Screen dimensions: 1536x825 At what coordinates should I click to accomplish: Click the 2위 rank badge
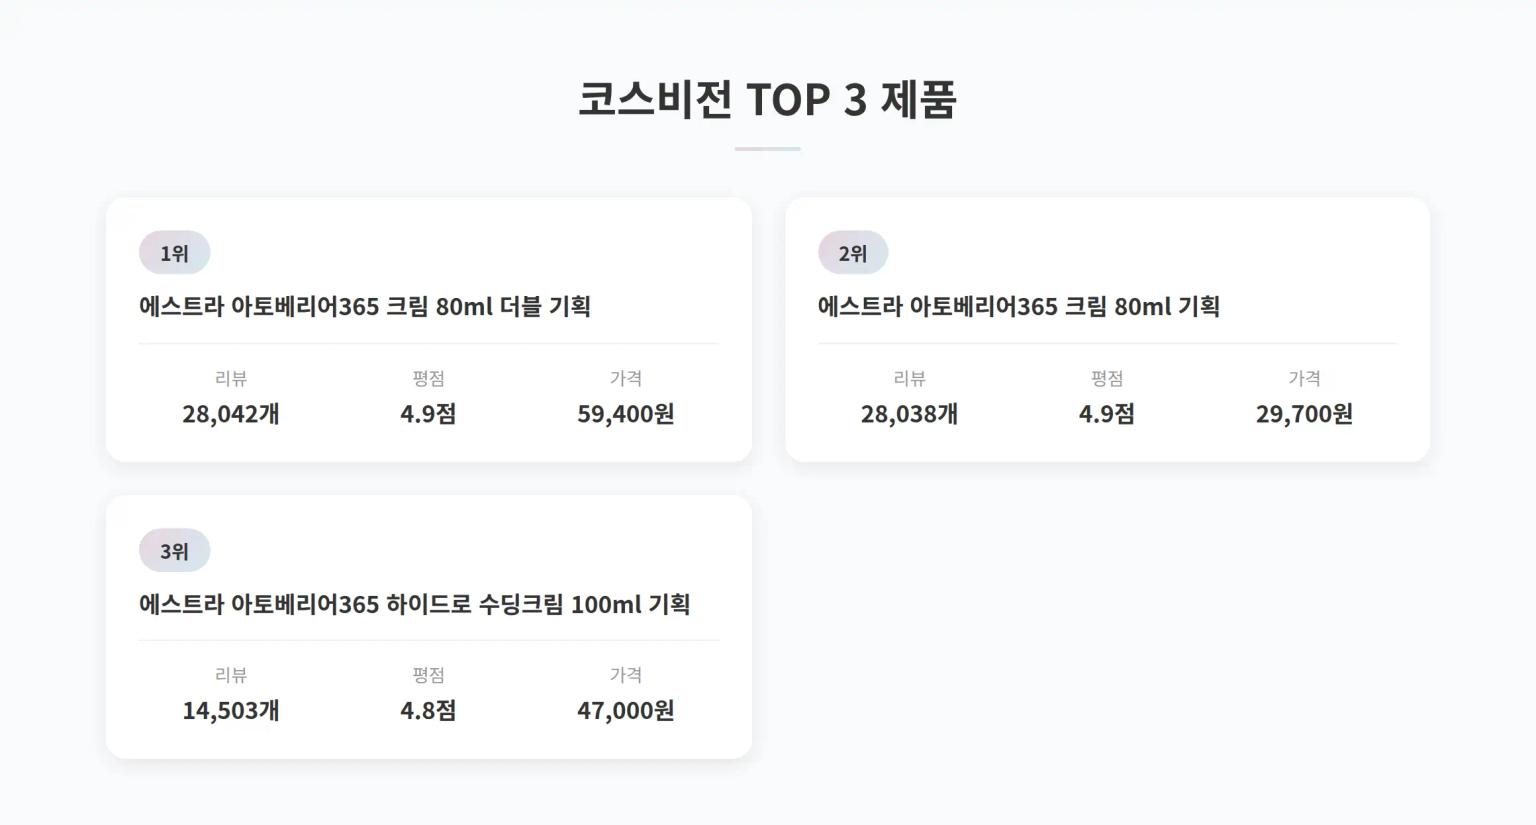[852, 252]
